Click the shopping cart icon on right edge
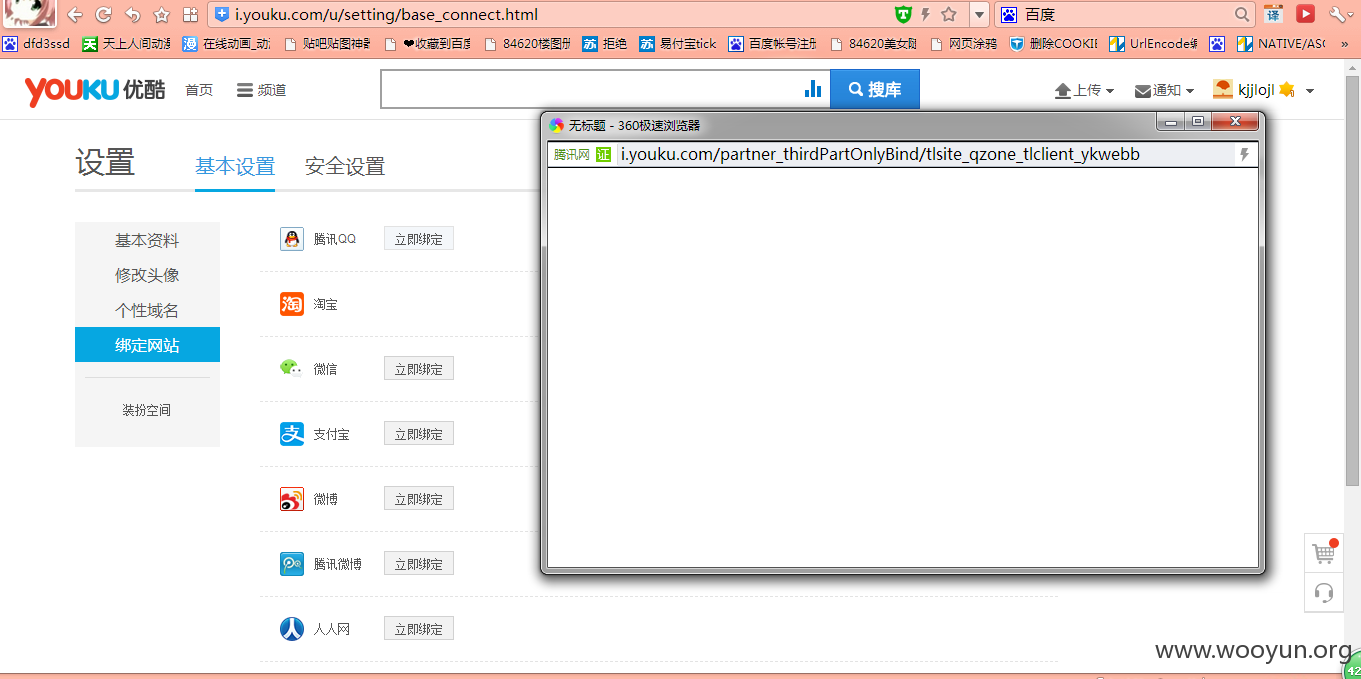1361x679 pixels. (1324, 553)
